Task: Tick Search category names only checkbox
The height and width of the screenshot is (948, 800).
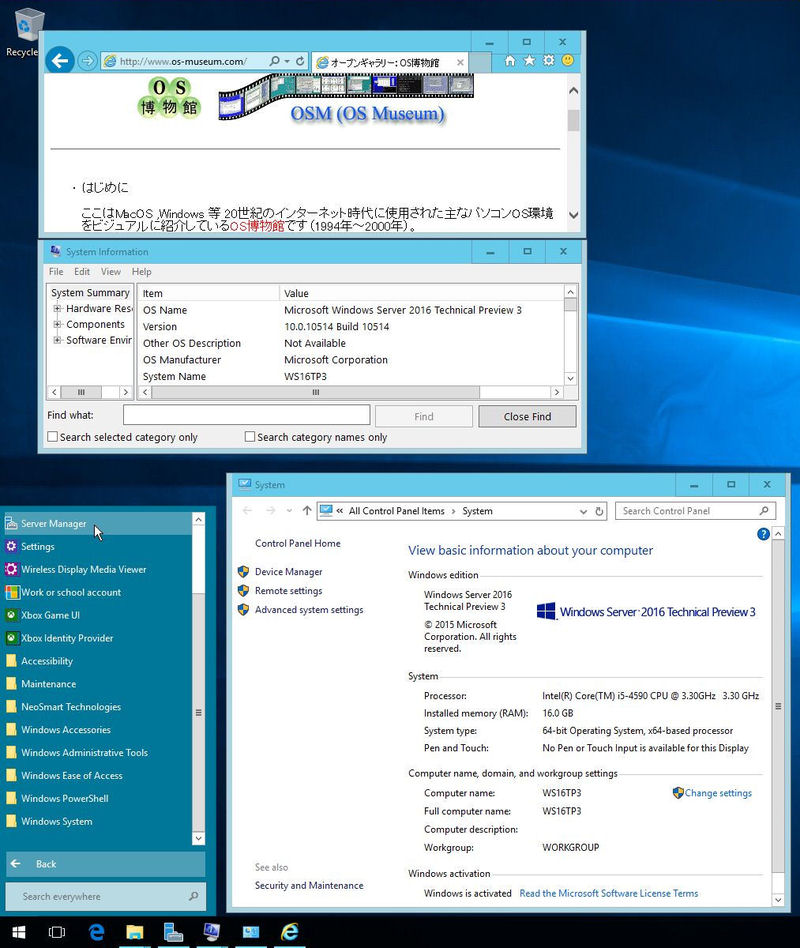Action: pyautogui.click(x=250, y=437)
